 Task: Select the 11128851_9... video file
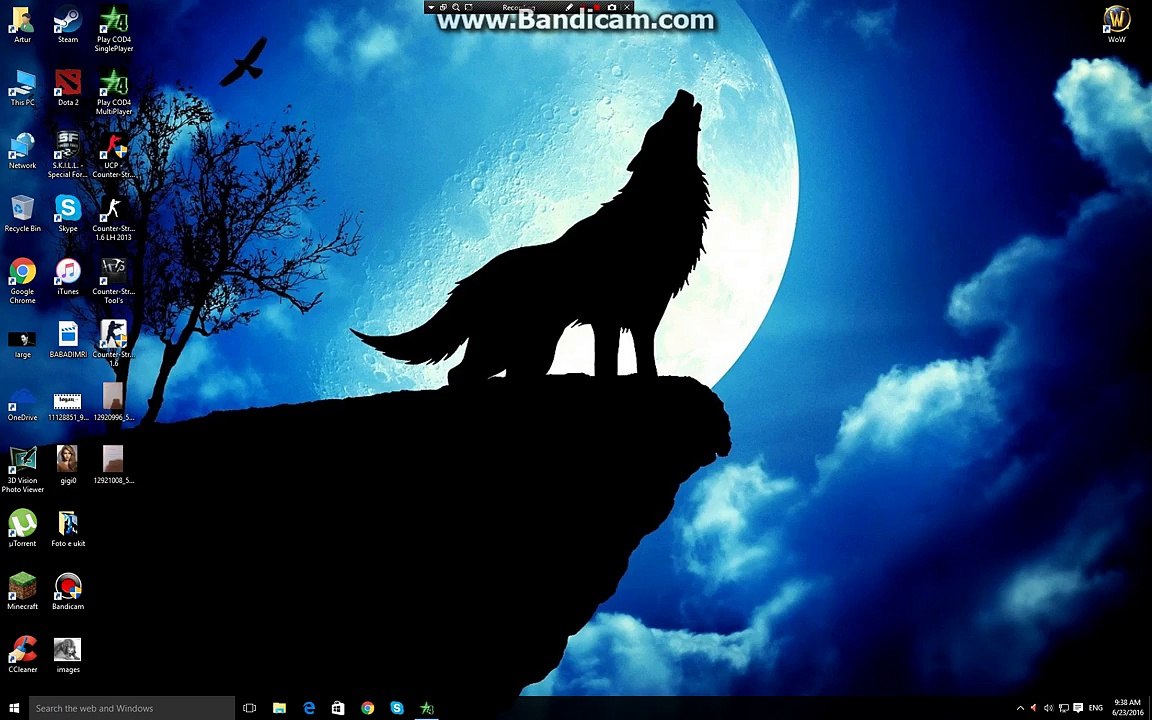68,406
